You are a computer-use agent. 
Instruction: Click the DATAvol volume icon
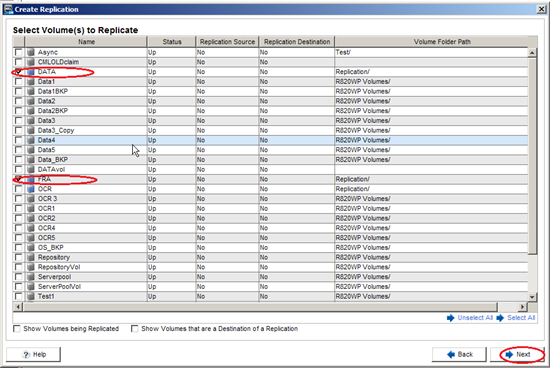[31, 169]
